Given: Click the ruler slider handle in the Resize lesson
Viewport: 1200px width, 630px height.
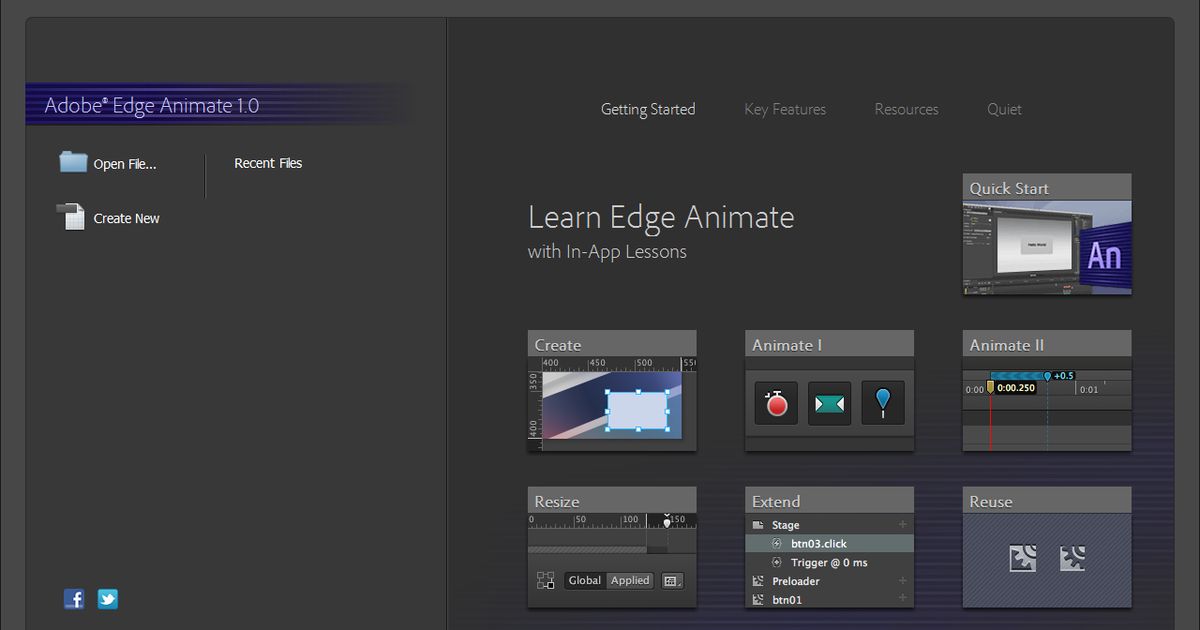Looking at the screenshot, I should pos(666,521).
